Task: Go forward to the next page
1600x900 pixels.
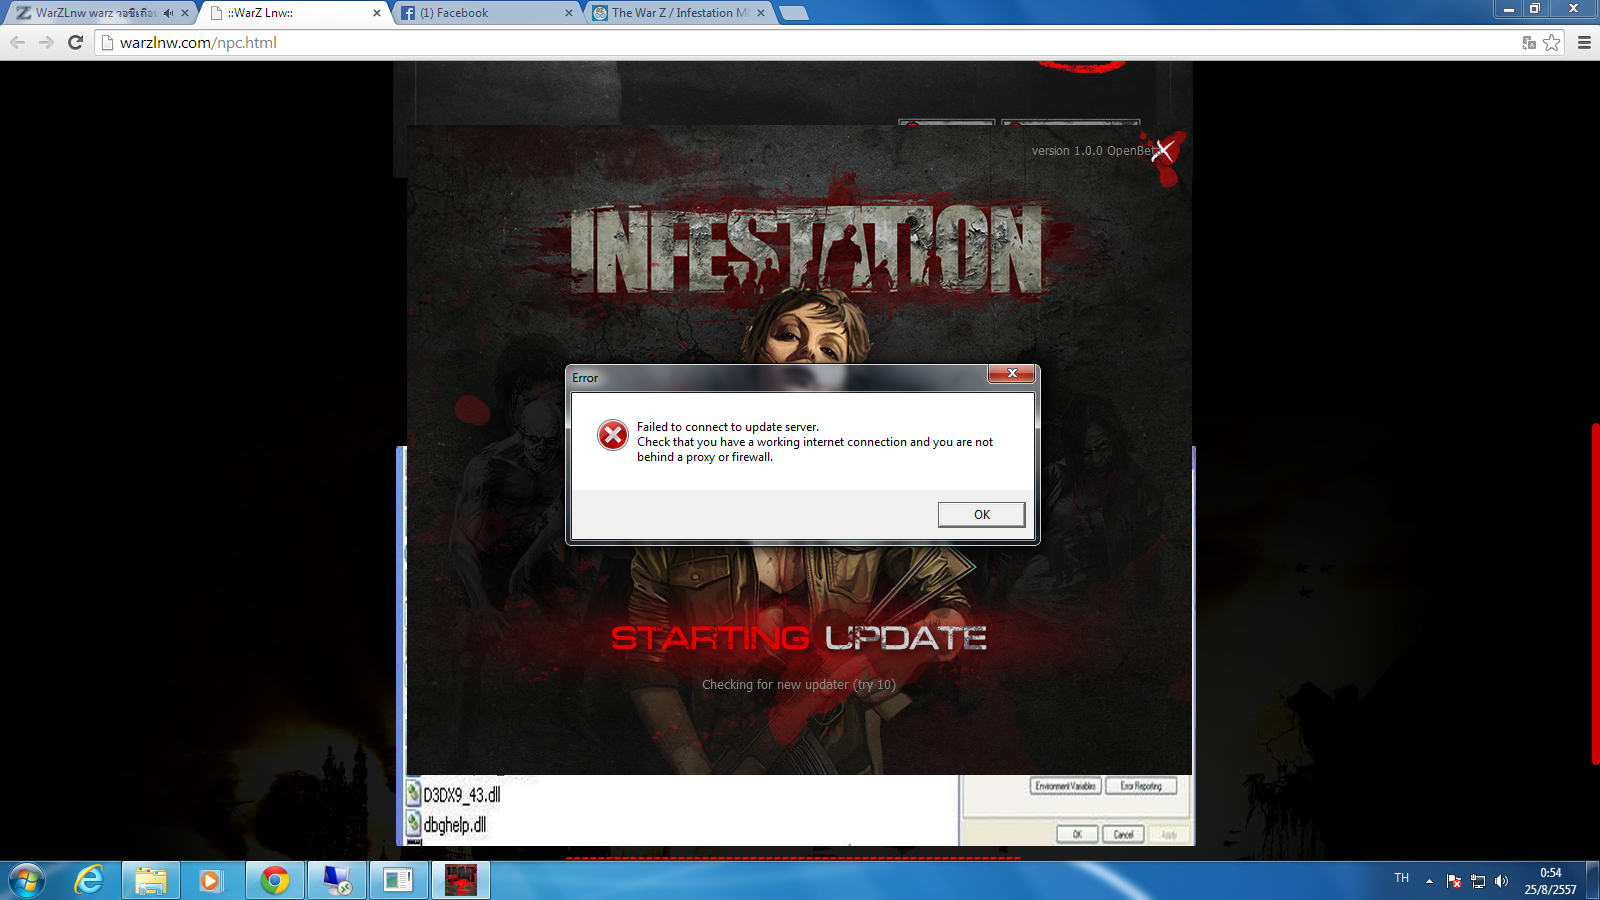Action: 46,42
